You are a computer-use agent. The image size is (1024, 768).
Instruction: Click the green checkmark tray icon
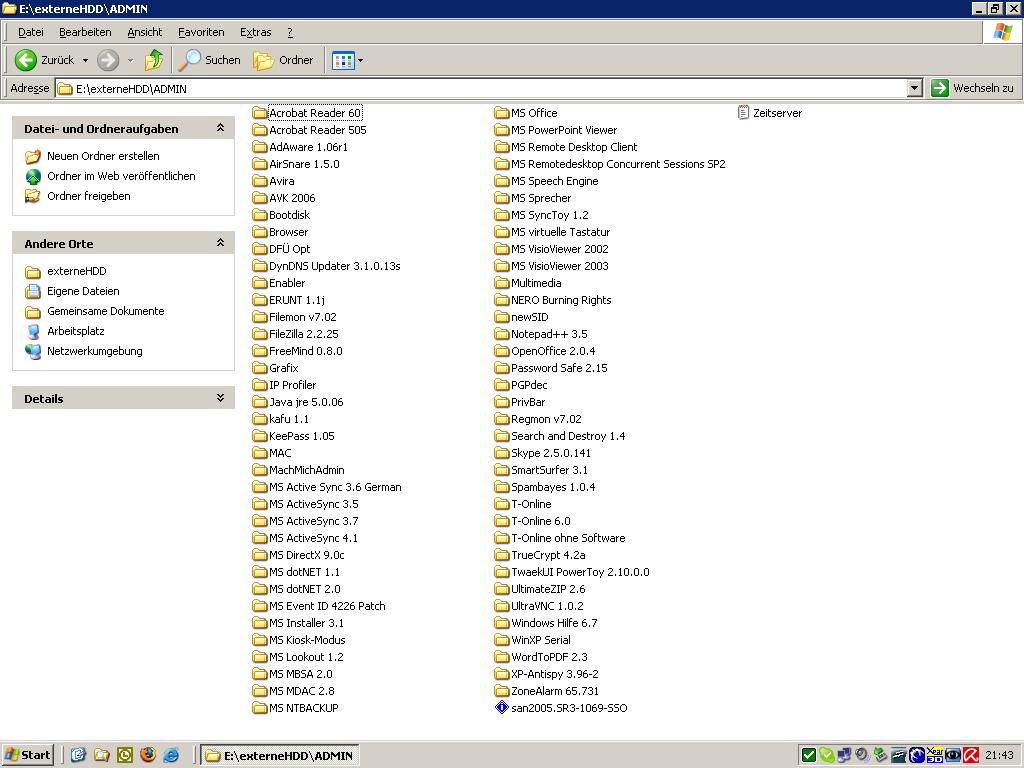click(808, 756)
